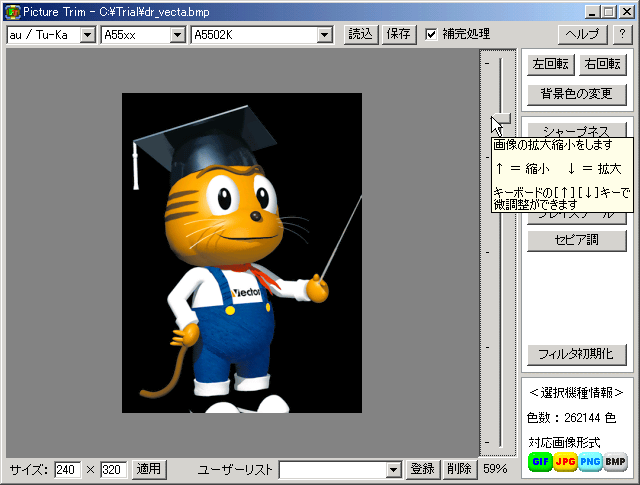Click フィルタ初期化 to reset filters
Image resolution: width=640 pixels, height=485 pixels.
(x=577, y=354)
